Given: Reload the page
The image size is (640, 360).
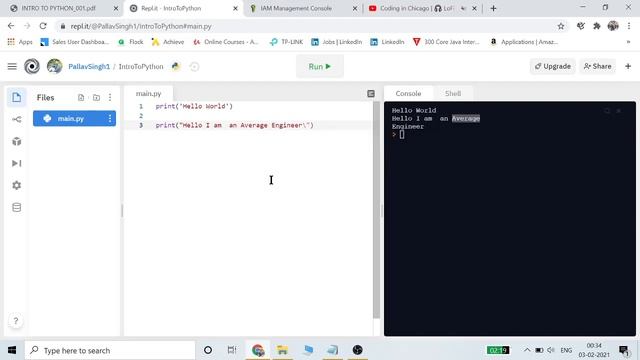Looking at the screenshot, I should point(43,26).
